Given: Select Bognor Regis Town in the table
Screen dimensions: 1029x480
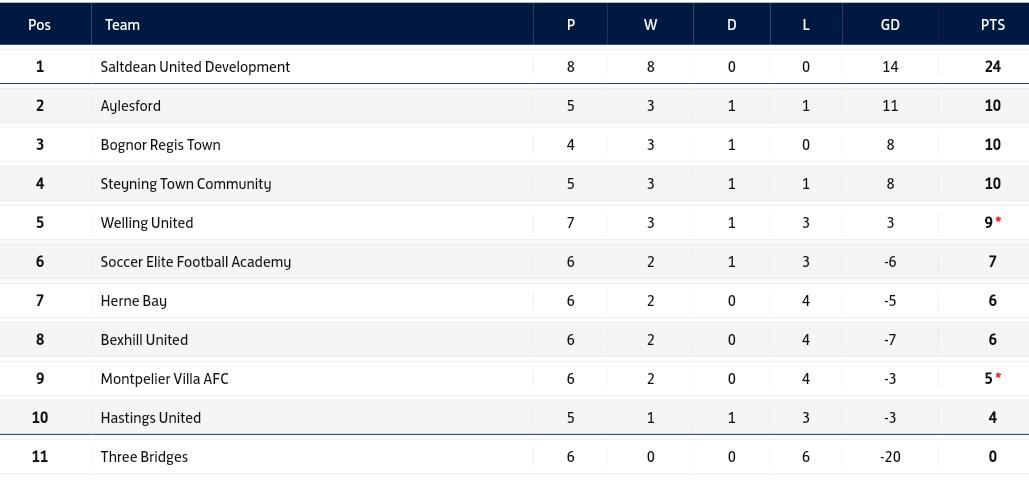Looking at the screenshot, I should click(160, 145).
